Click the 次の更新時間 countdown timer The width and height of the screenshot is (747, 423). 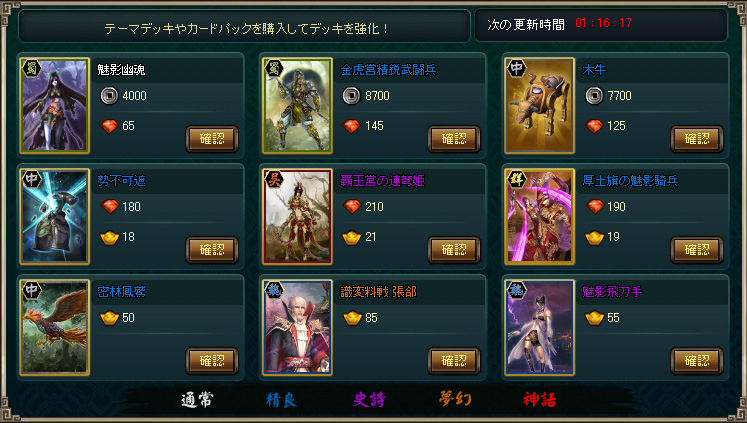(x=603, y=23)
